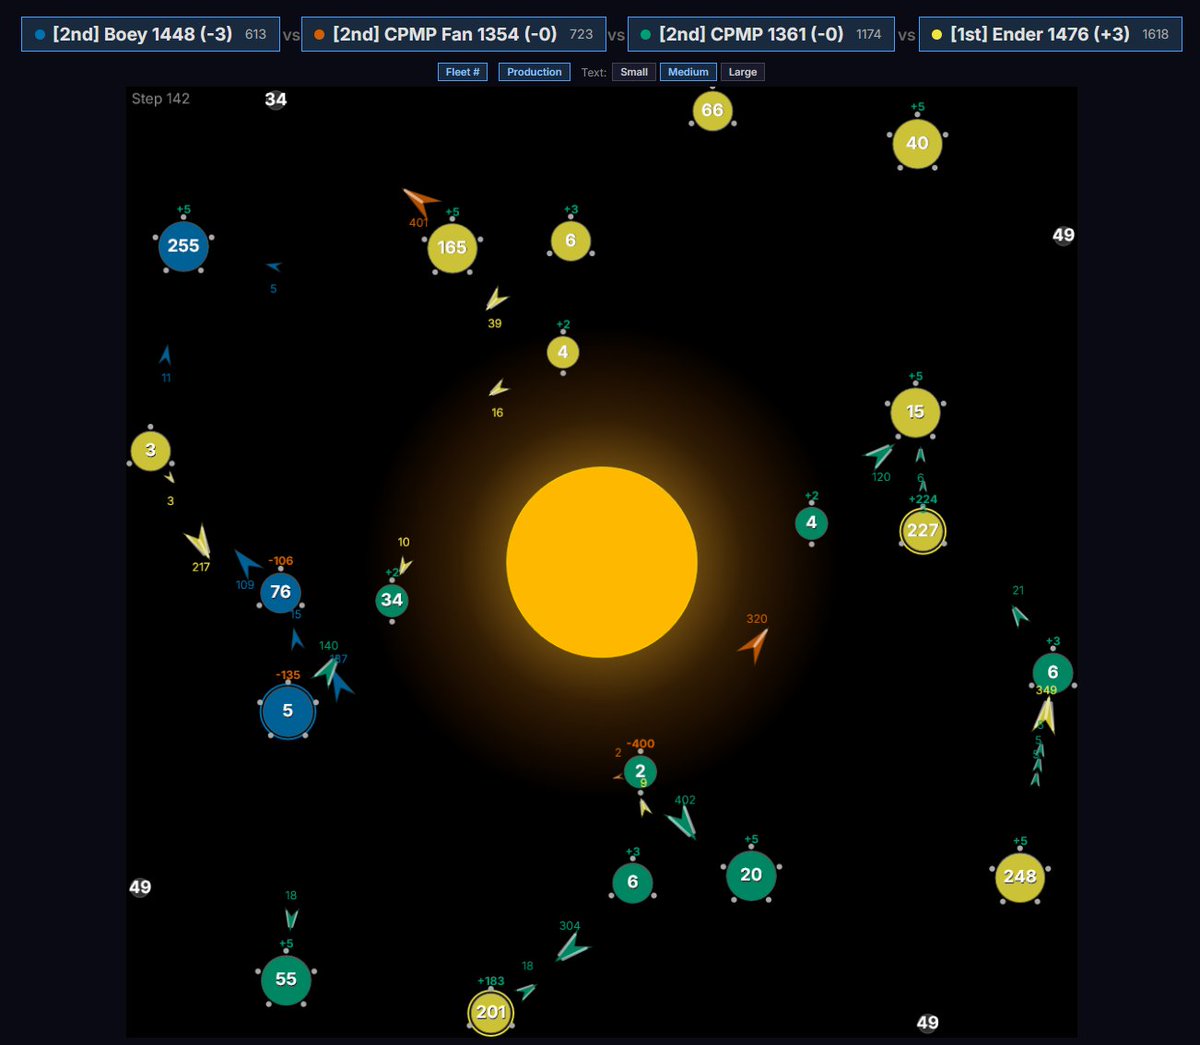This screenshot has height=1045, width=1200.
Task: Click the green planet labeled 4
Action: point(811,522)
